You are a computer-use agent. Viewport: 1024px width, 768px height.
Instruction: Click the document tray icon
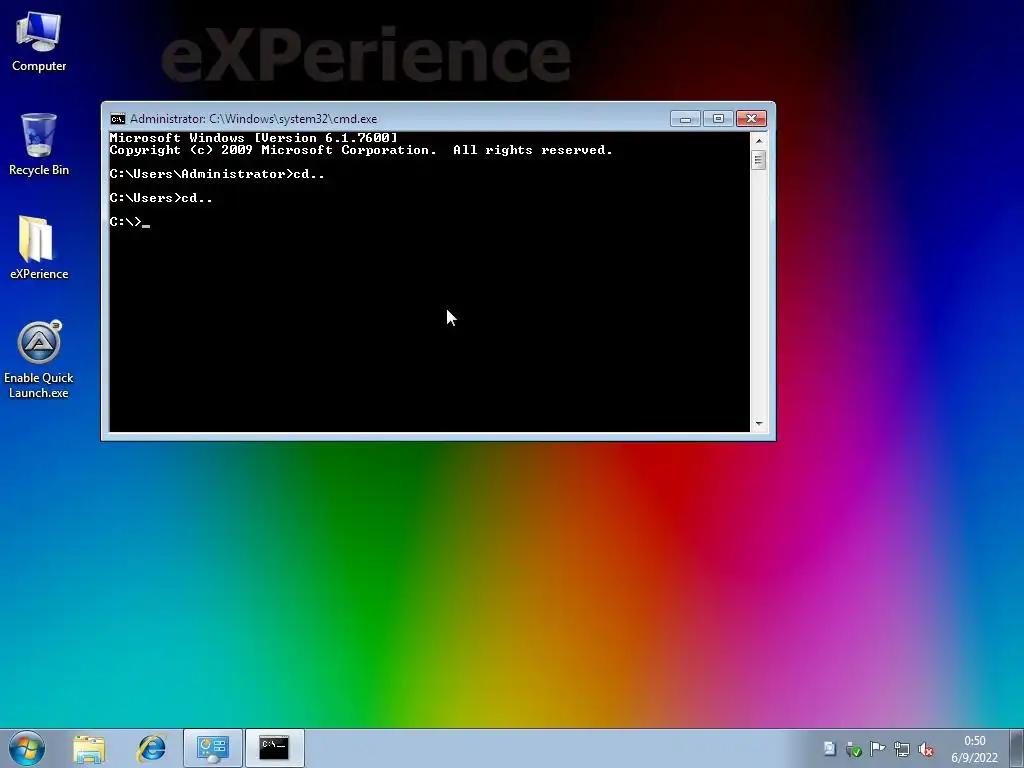point(829,749)
